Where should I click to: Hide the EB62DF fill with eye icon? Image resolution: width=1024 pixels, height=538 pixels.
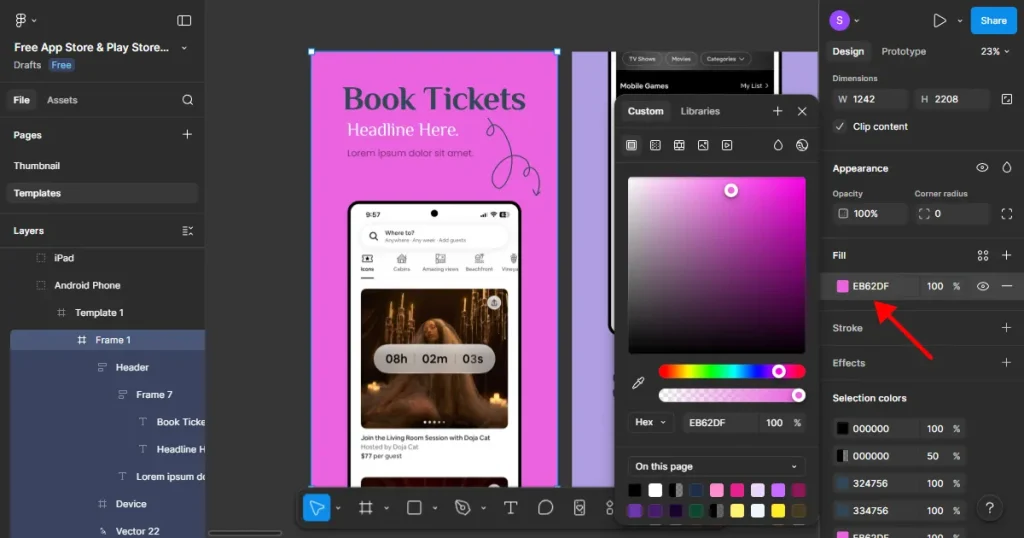click(982, 286)
